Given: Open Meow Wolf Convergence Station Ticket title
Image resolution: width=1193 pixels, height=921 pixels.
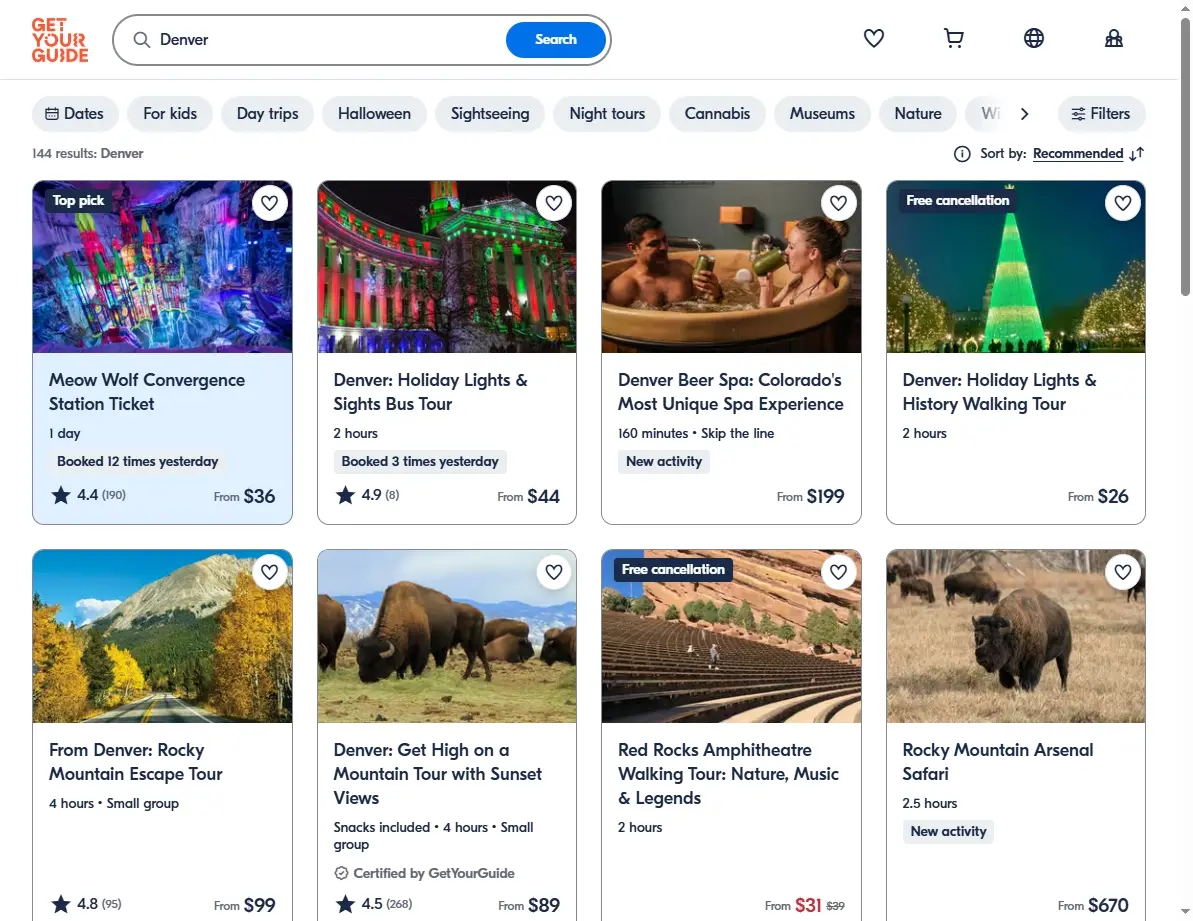Looking at the screenshot, I should (x=147, y=392).
